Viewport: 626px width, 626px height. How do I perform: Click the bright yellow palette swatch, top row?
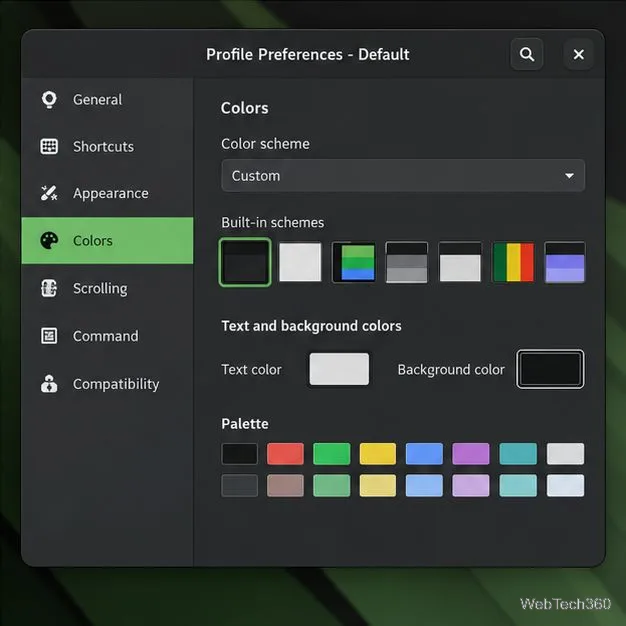tap(378, 454)
